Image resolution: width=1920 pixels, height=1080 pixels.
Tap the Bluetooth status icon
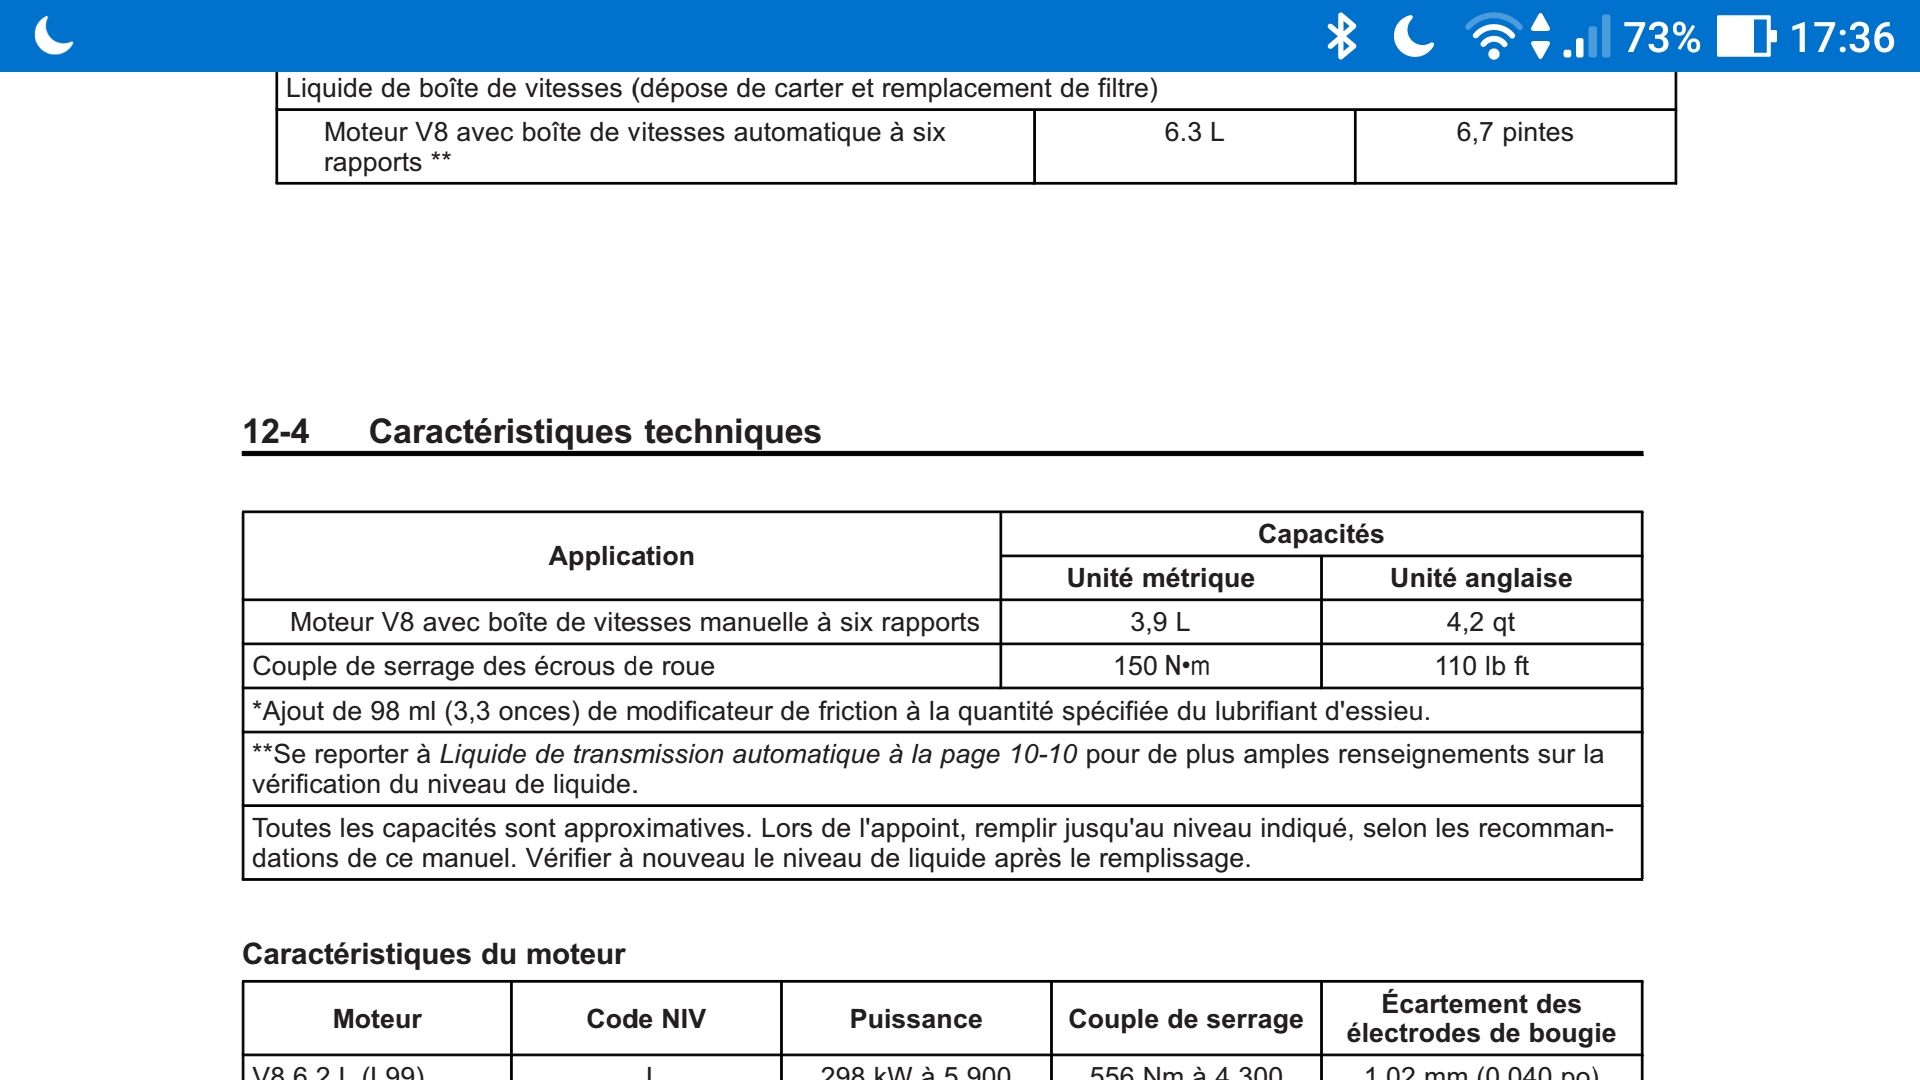(1341, 37)
